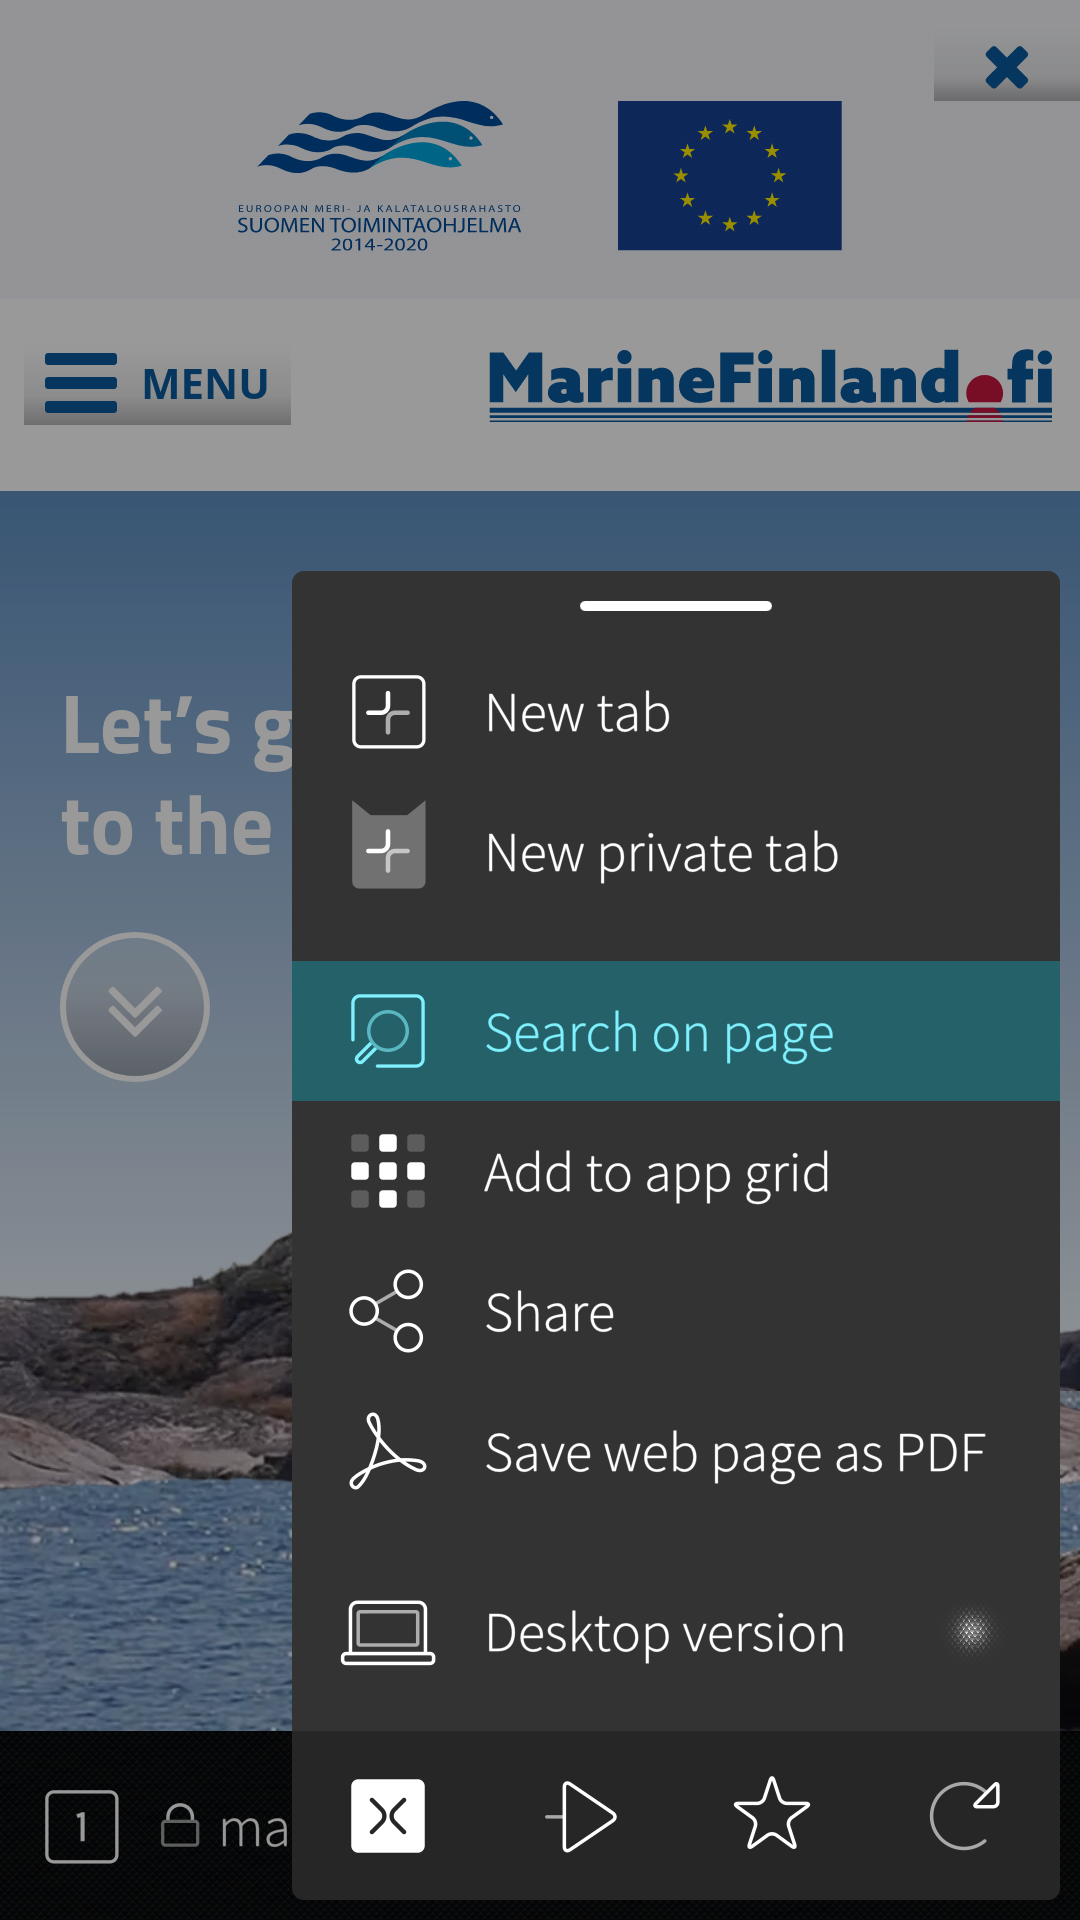This screenshot has height=1920, width=1080.
Task: Open the MarineFinland.fi logo link
Action: 770,384
